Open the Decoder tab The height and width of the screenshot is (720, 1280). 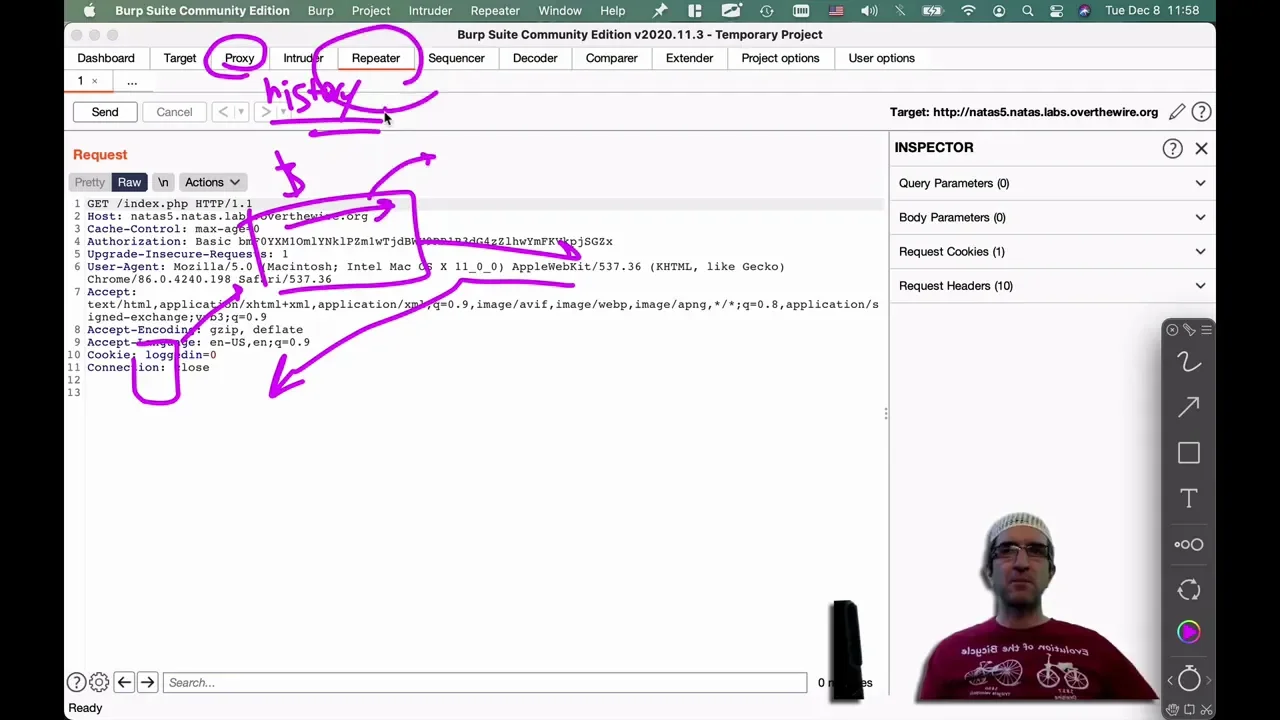(x=535, y=58)
